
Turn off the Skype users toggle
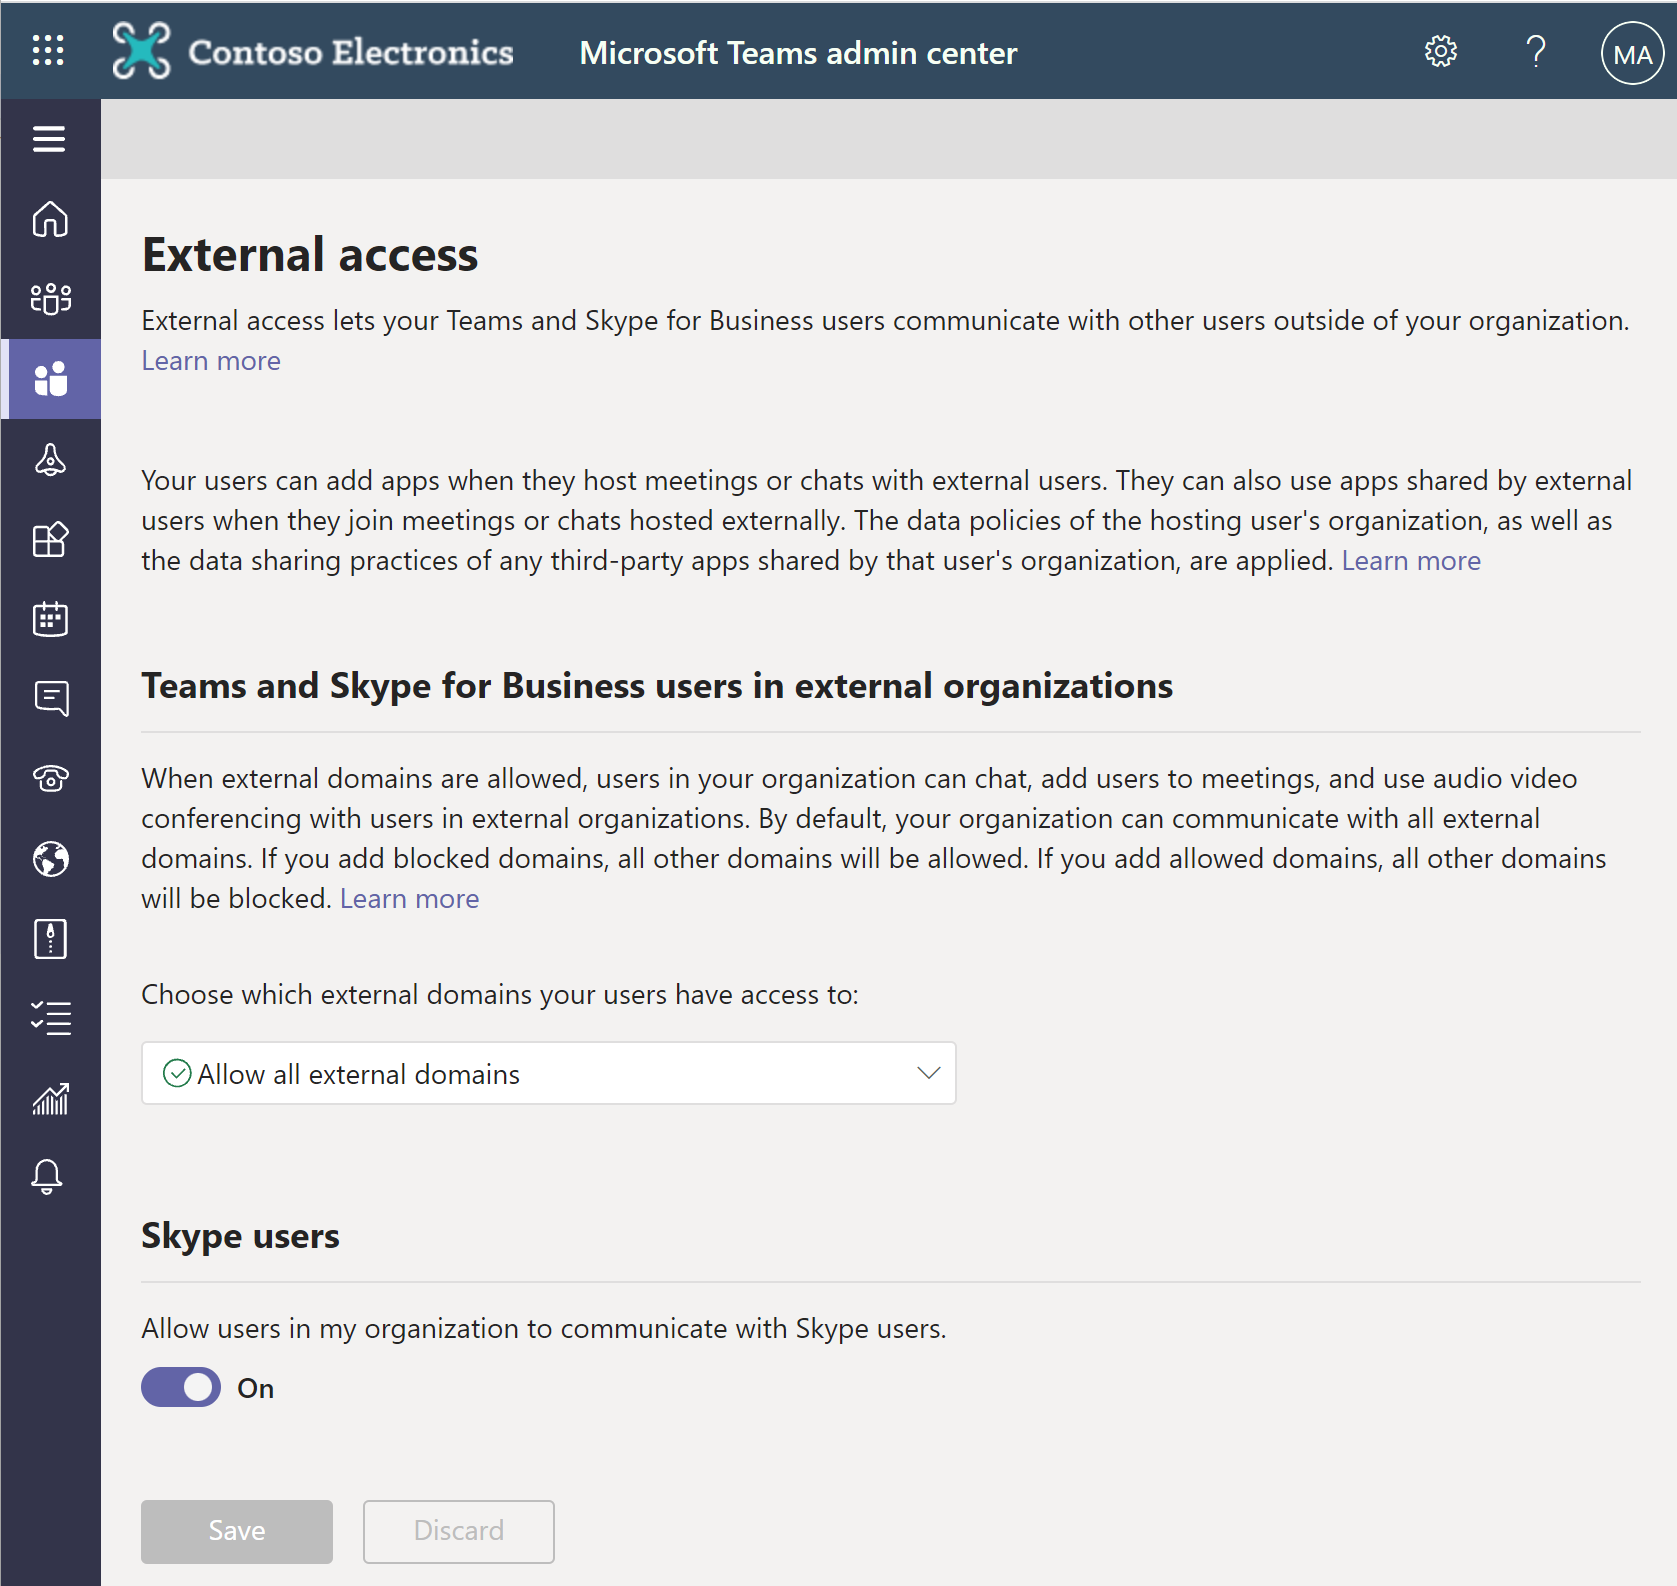pyautogui.click(x=181, y=1387)
